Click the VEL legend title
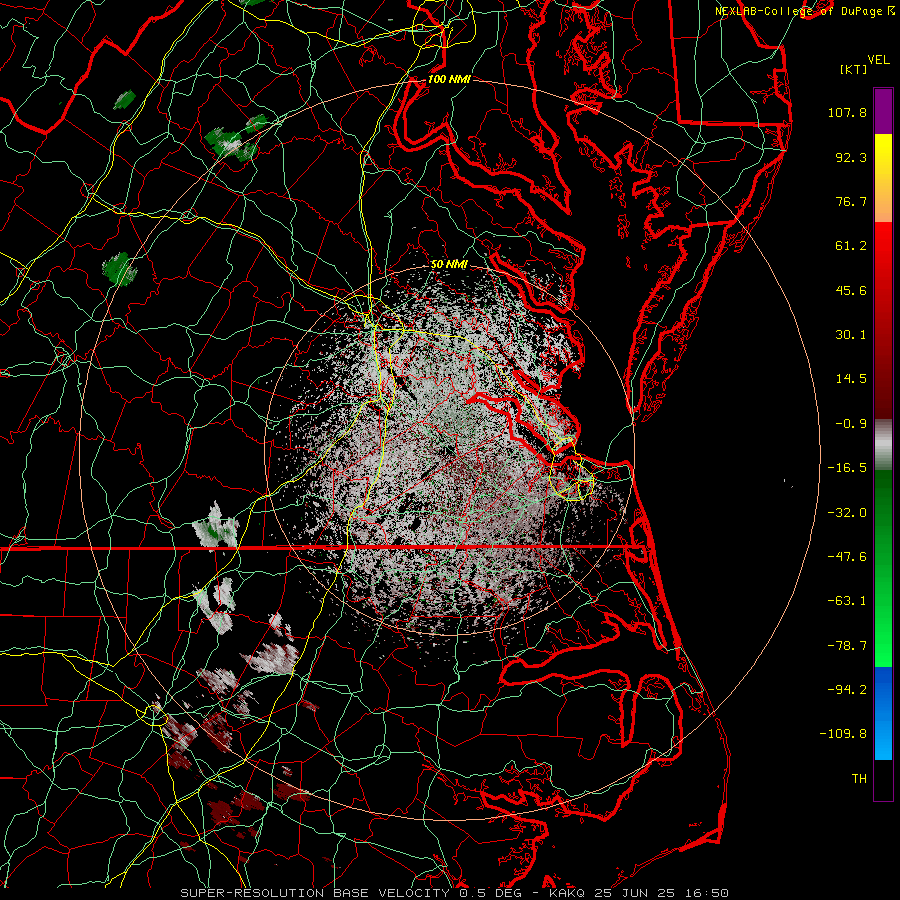 click(878, 60)
